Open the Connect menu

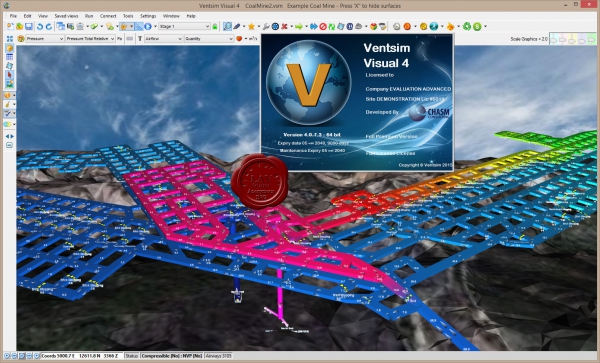(x=108, y=16)
